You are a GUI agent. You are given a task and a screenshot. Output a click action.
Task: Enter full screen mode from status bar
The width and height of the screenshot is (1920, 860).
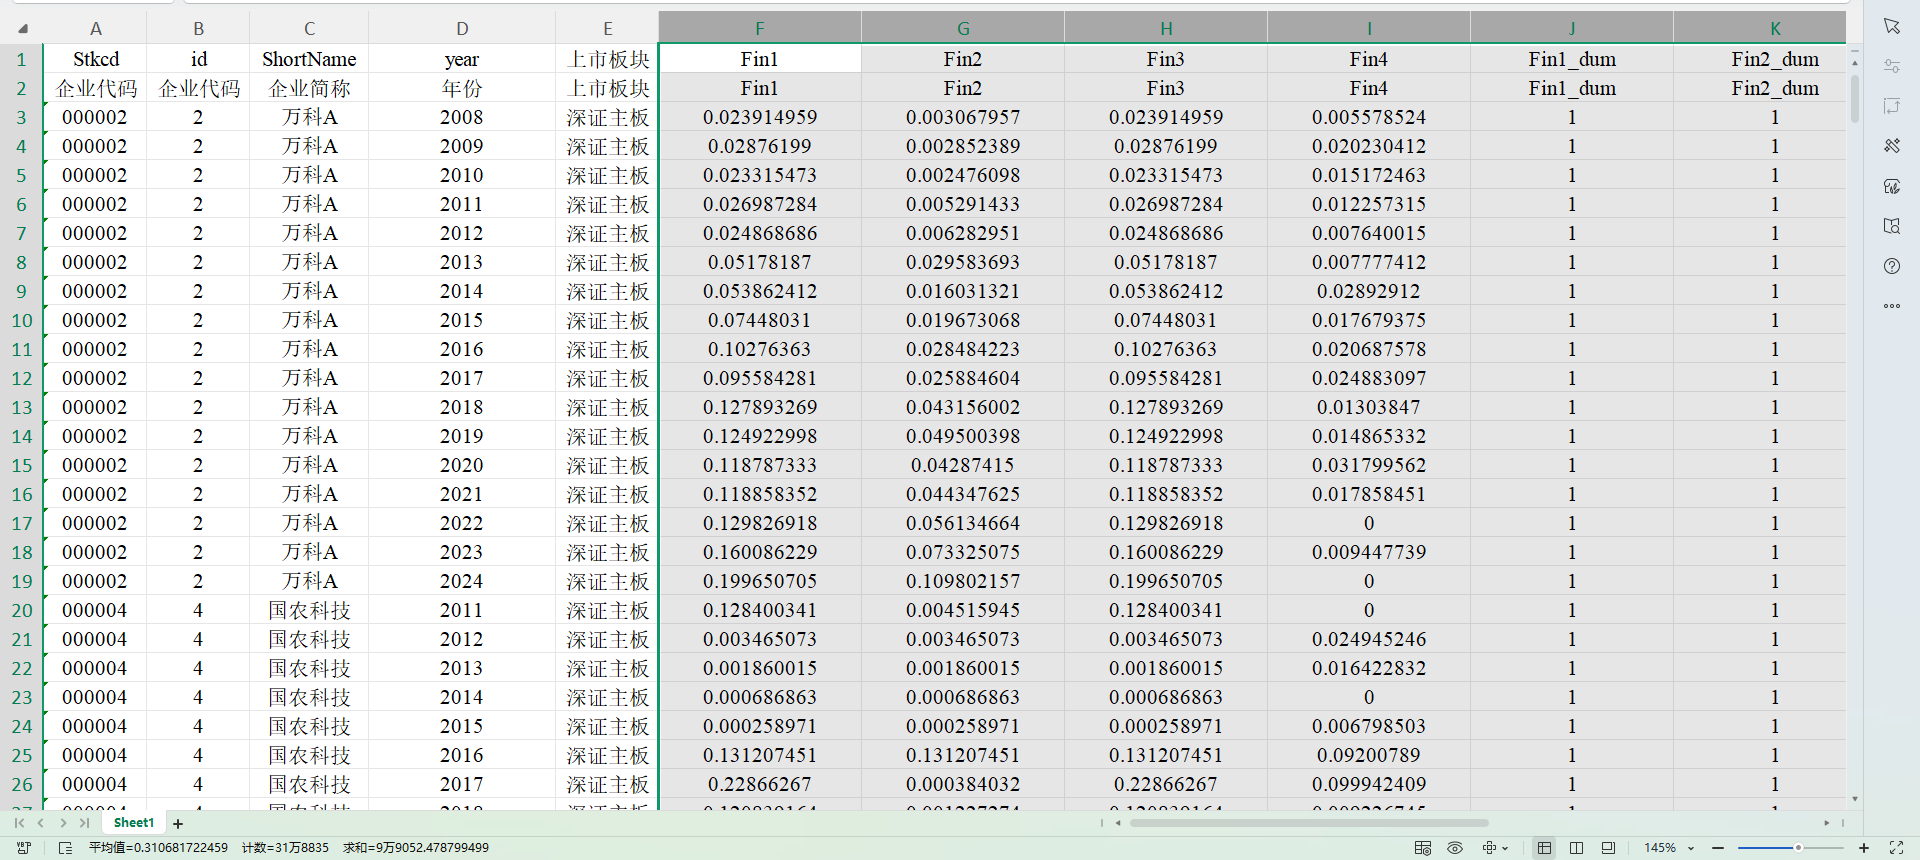coord(1896,848)
